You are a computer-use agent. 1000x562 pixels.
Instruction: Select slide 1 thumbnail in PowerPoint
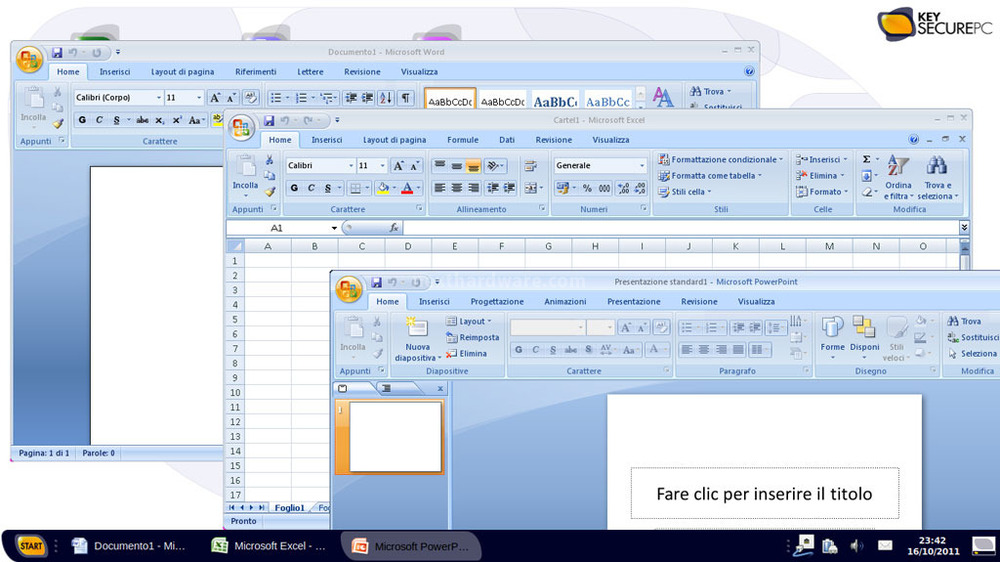point(395,437)
